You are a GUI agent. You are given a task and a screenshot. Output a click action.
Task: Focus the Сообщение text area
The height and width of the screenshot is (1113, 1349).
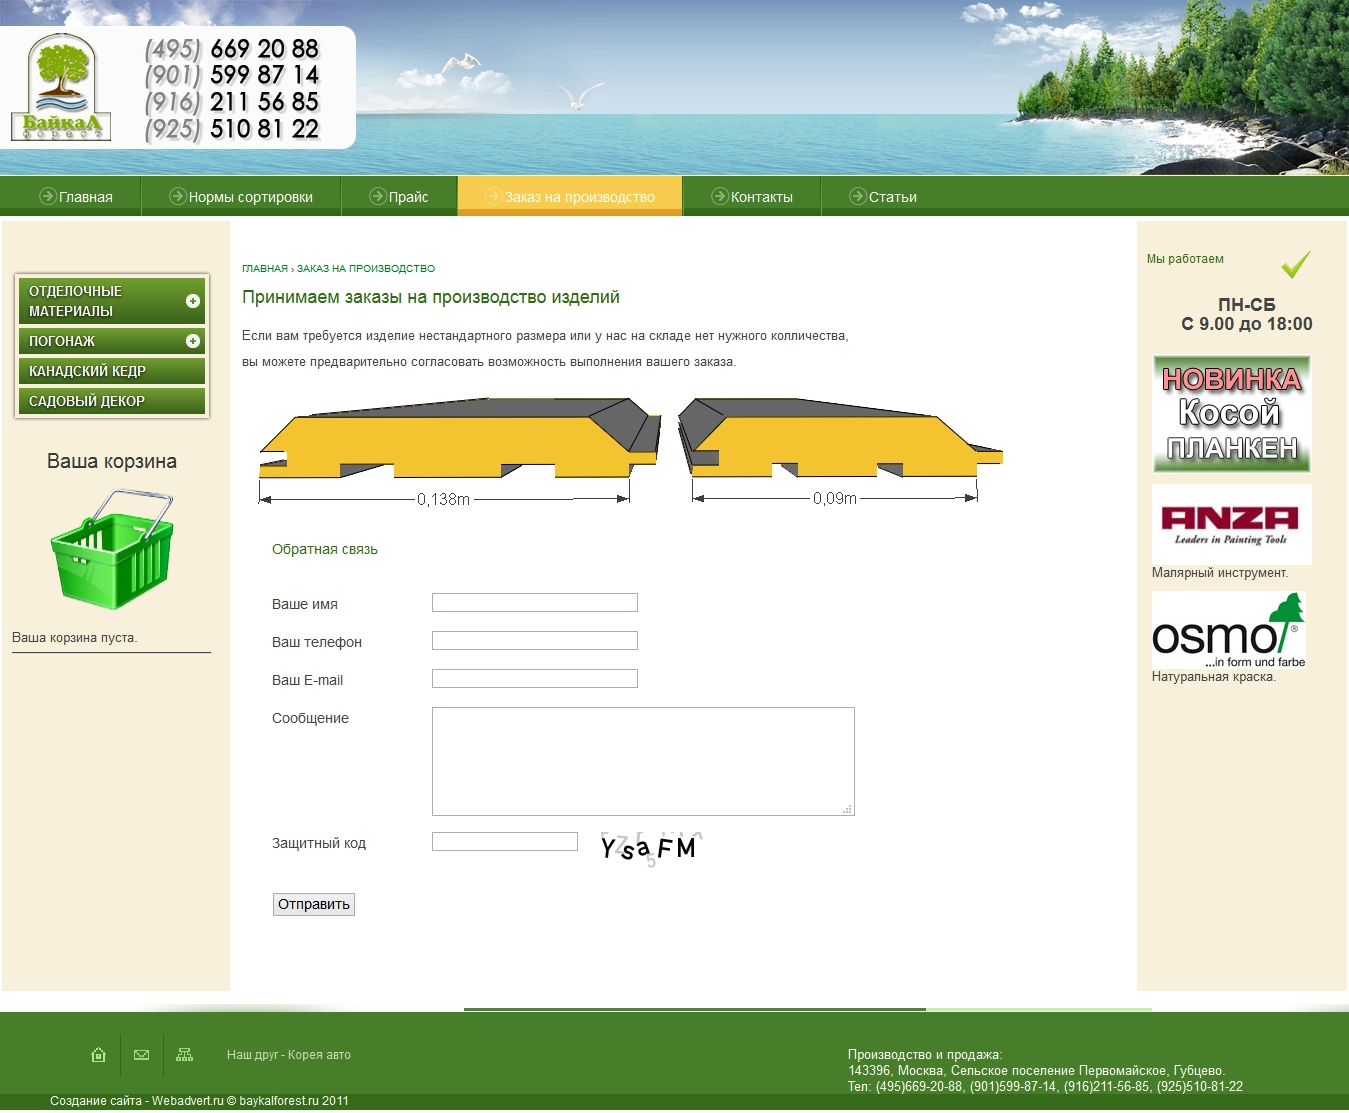coord(642,761)
